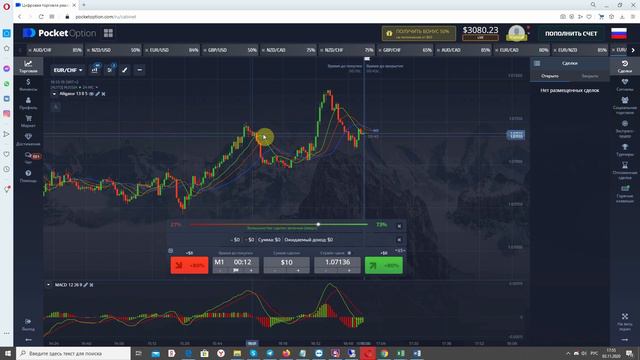This screenshot has width=640, height=360.
Task: Open Social trading icon in right sidebar
Action: click(624, 105)
